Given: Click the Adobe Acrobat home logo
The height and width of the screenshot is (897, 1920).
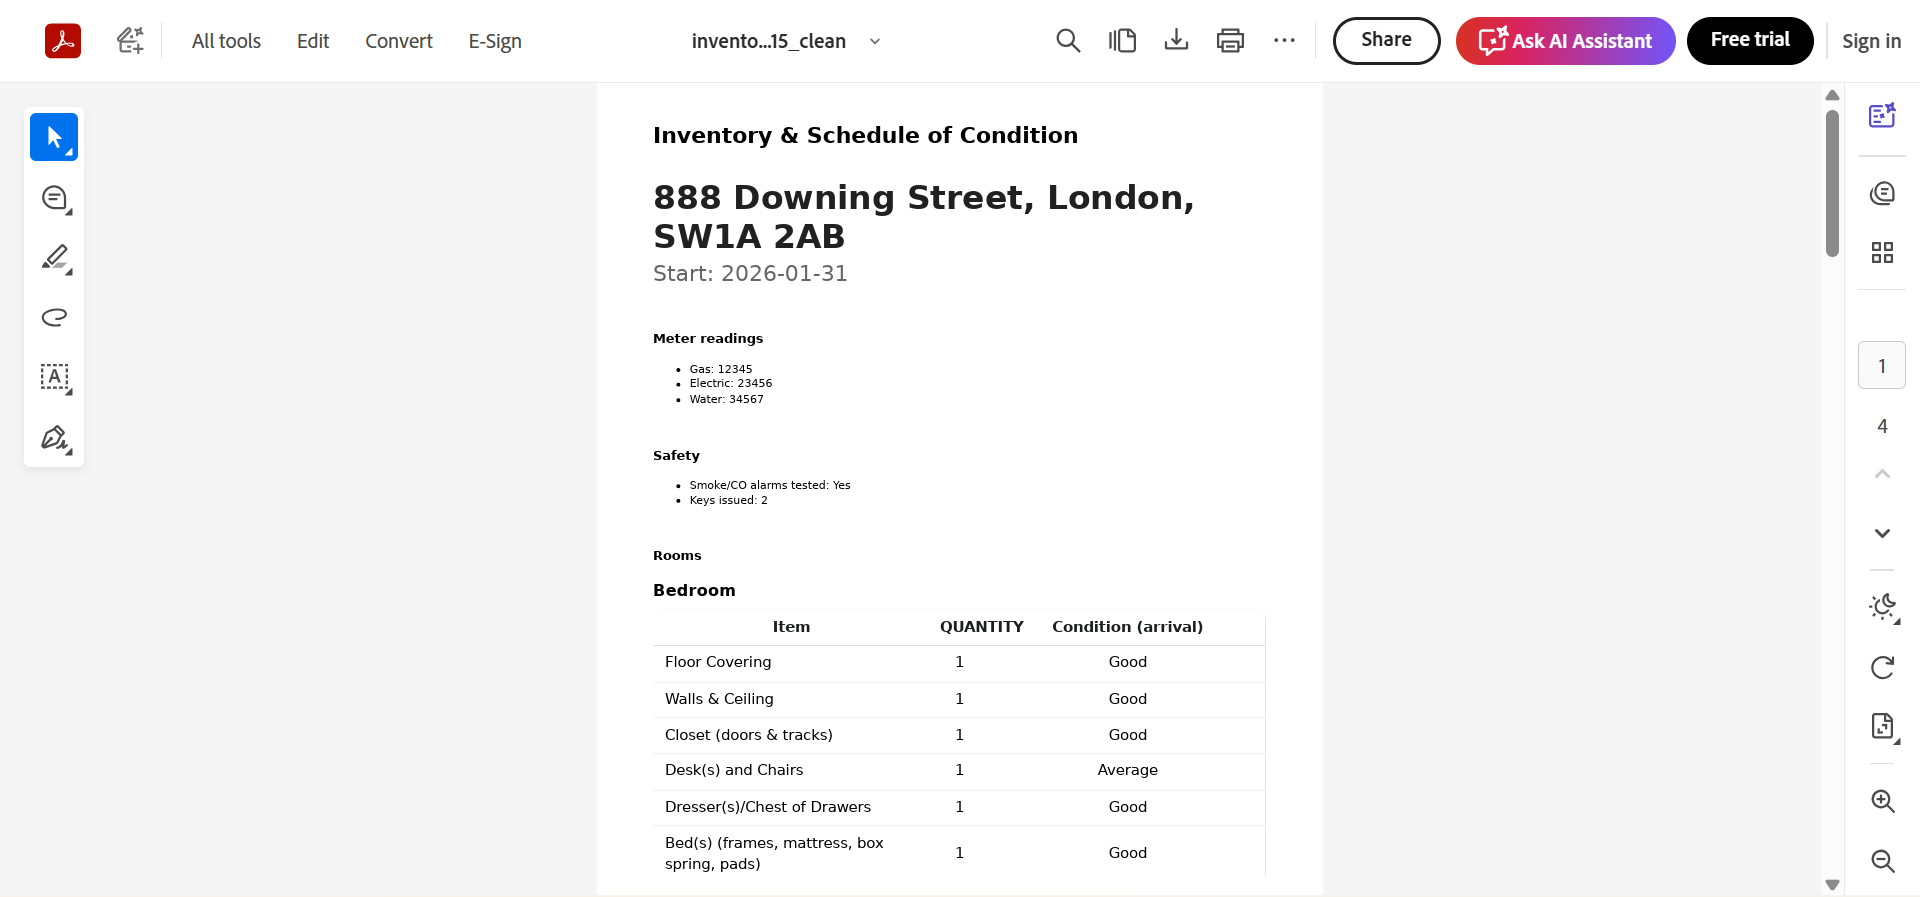Looking at the screenshot, I should coord(63,41).
